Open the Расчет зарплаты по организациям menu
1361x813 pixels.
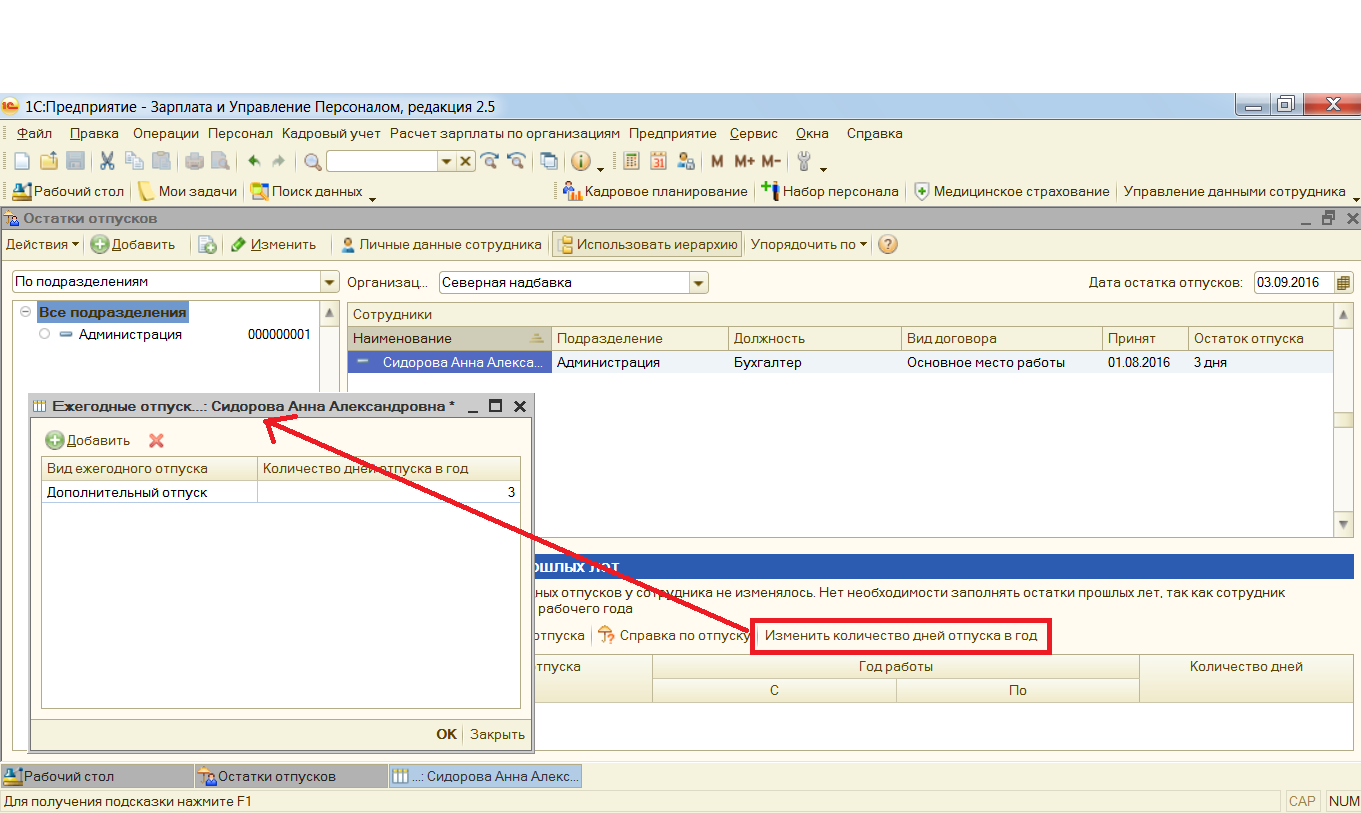pos(505,133)
